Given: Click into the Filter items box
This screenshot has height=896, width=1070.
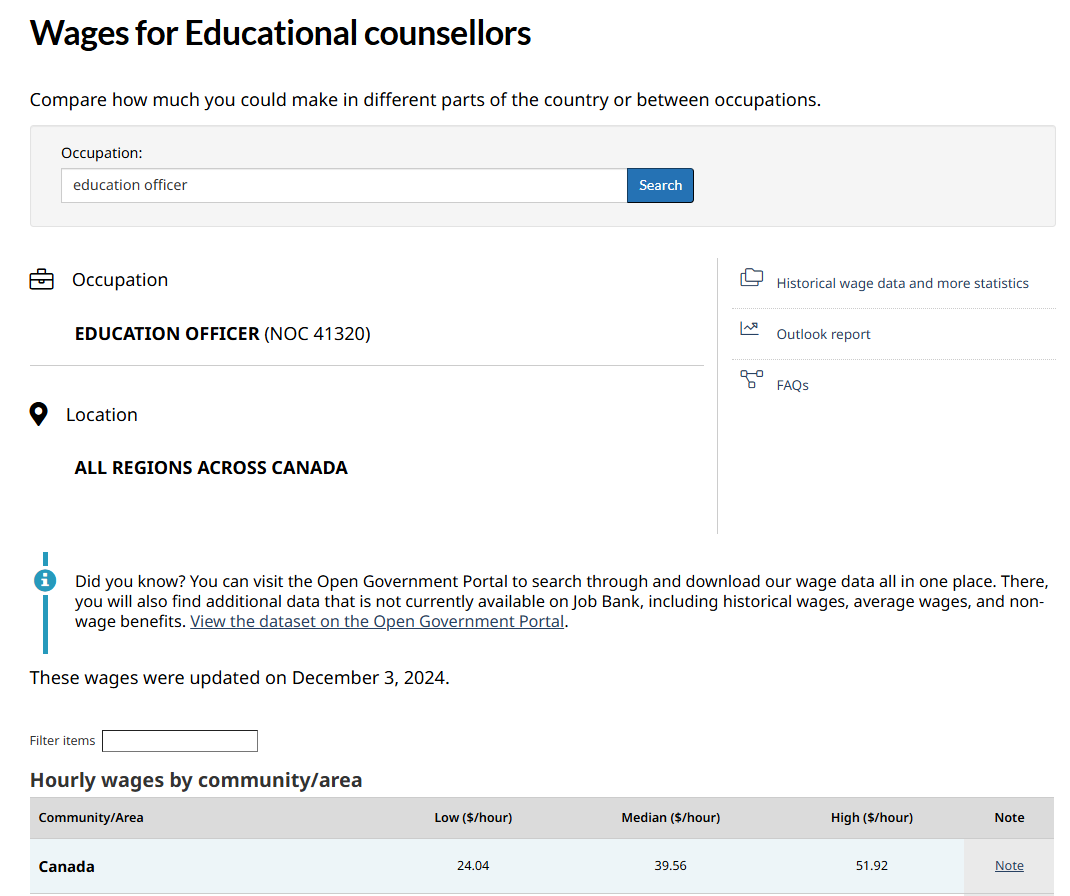Looking at the screenshot, I should coord(180,741).
